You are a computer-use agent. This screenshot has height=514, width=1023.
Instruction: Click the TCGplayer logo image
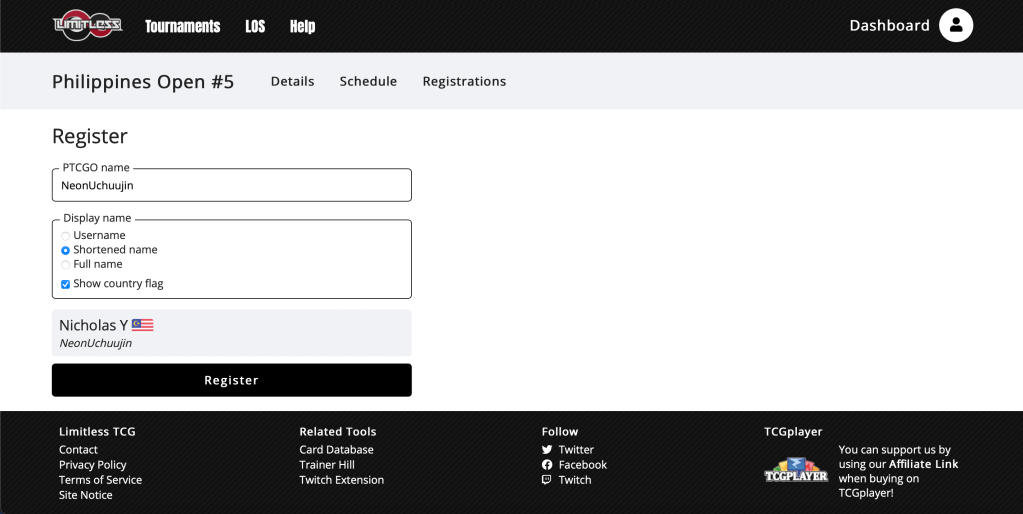click(x=796, y=471)
